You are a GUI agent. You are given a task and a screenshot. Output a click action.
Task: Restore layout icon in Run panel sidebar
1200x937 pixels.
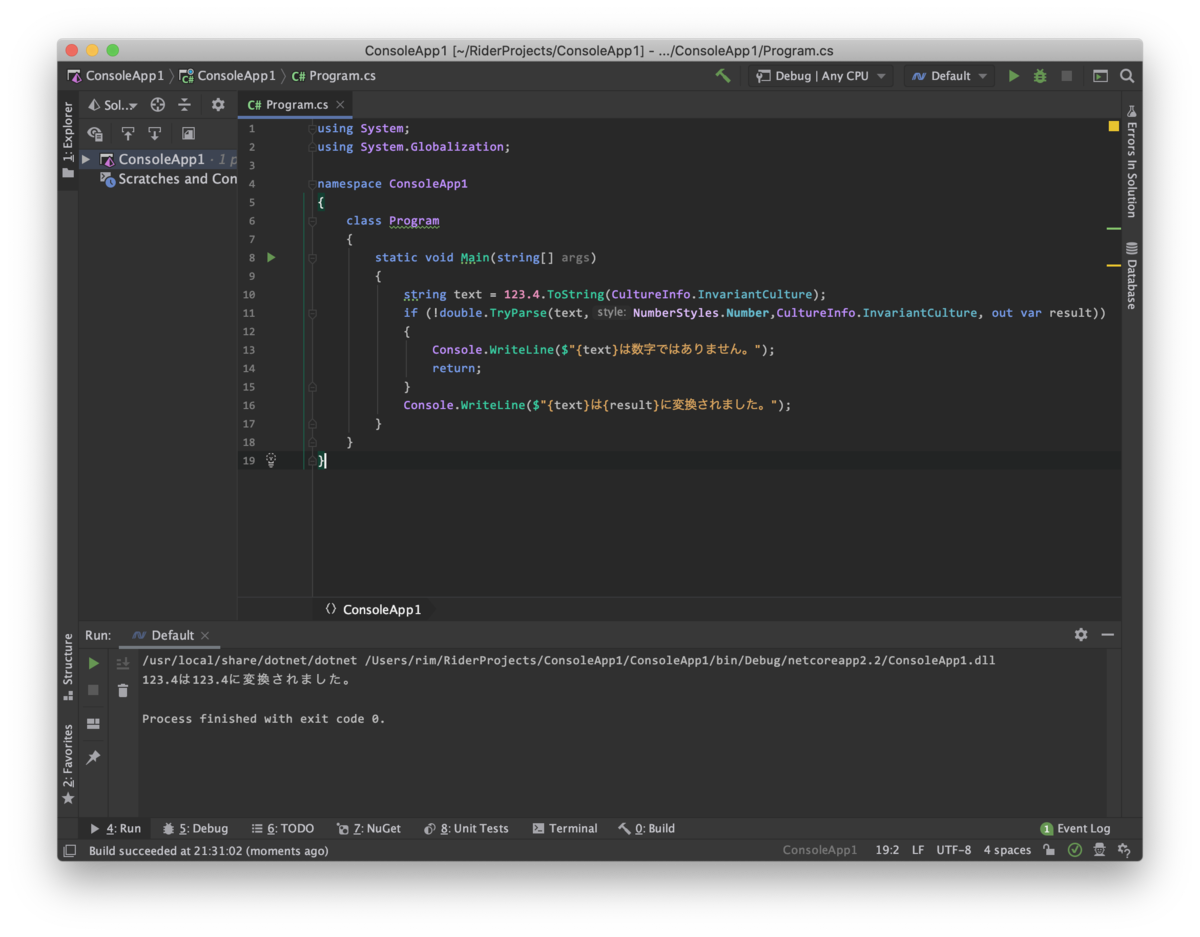point(93,724)
